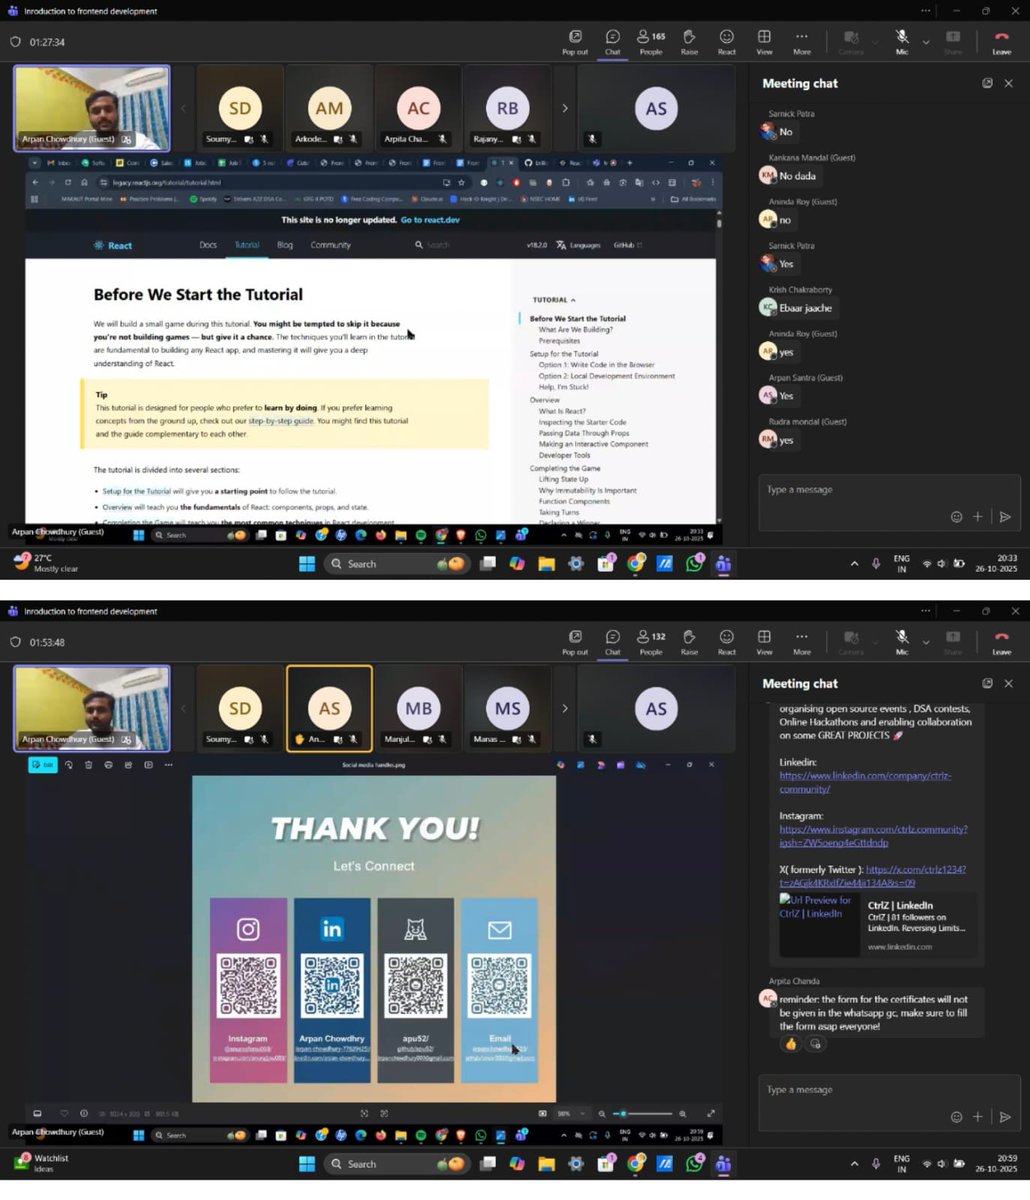Toggle the Mic in the 01:53:48 meeting
Image resolution: width=1030 pixels, height=1200 pixels.
point(902,642)
